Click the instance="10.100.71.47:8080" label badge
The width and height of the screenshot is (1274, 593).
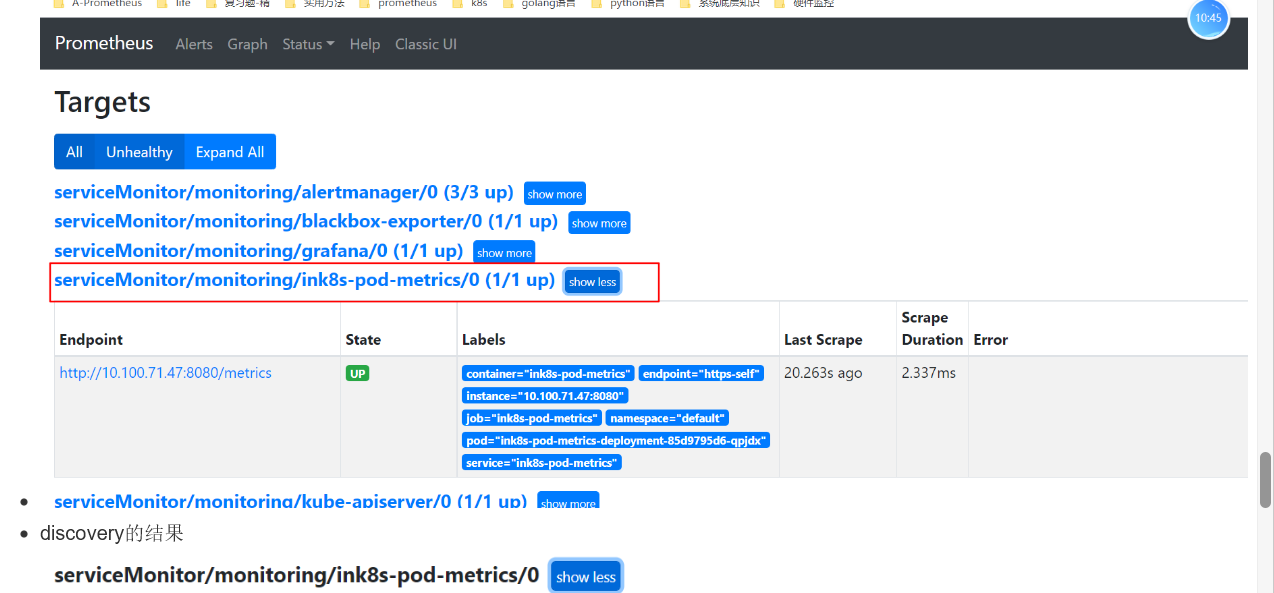coord(545,396)
